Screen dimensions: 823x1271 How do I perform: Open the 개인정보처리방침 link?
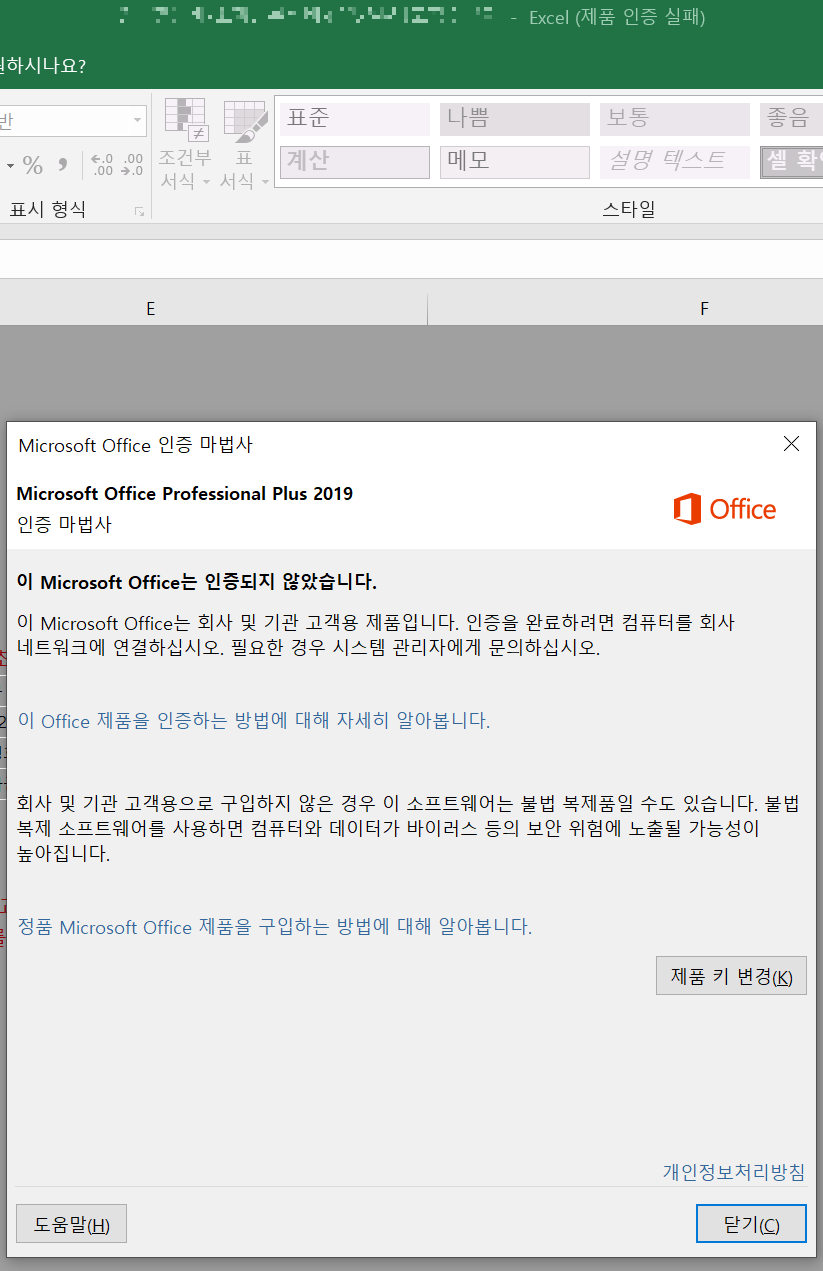(x=734, y=1172)
